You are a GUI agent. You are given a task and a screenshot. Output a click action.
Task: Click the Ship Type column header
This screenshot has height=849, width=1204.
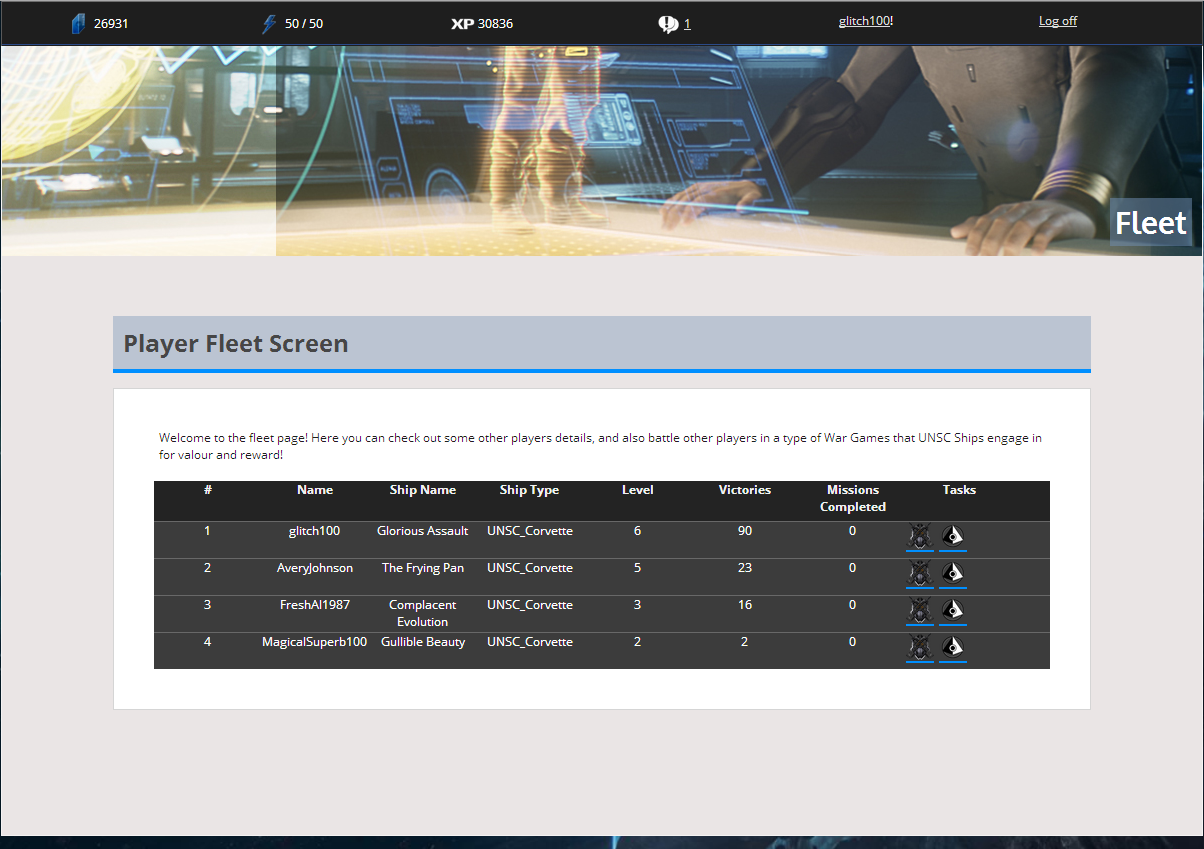[x=530, y=490]
